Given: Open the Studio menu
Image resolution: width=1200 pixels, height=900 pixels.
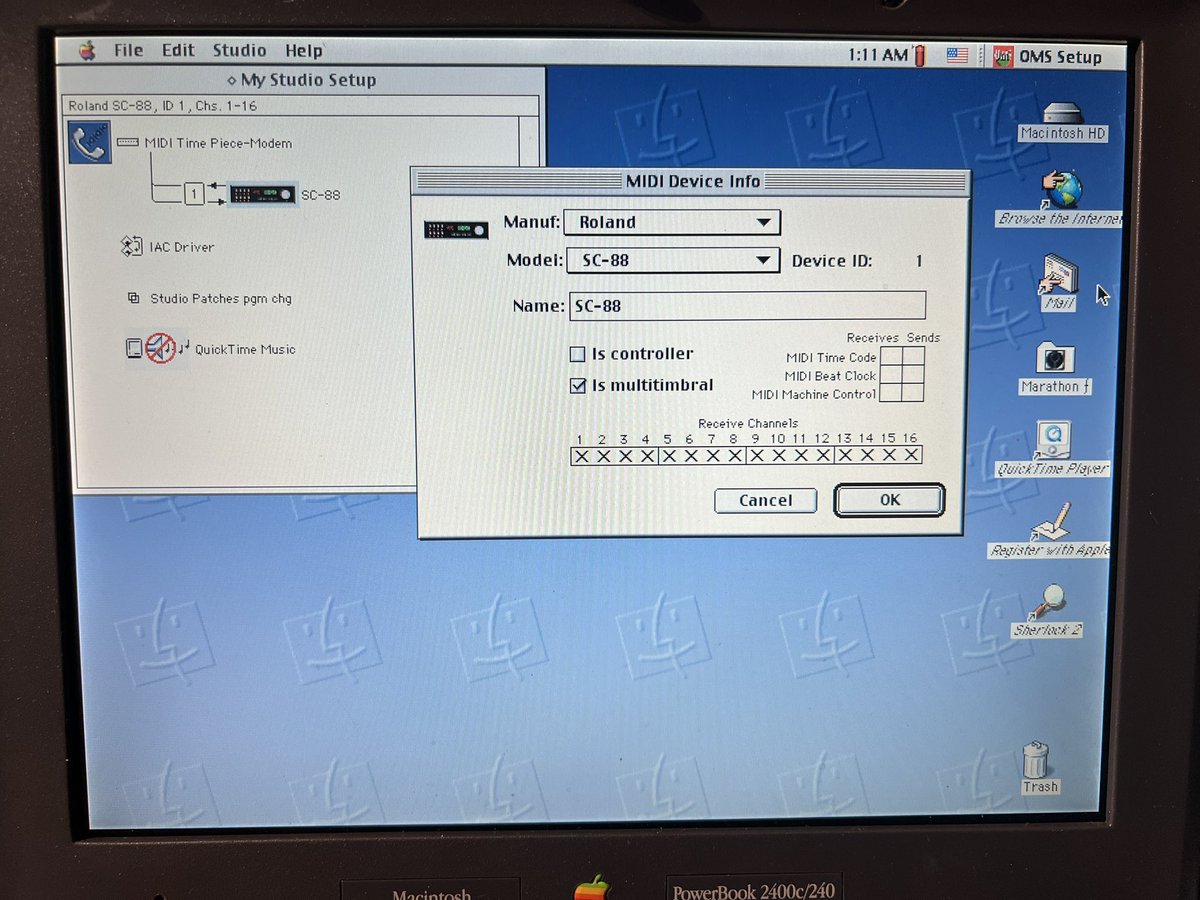Looking at the screenshot, I should (x=239, y=50).
